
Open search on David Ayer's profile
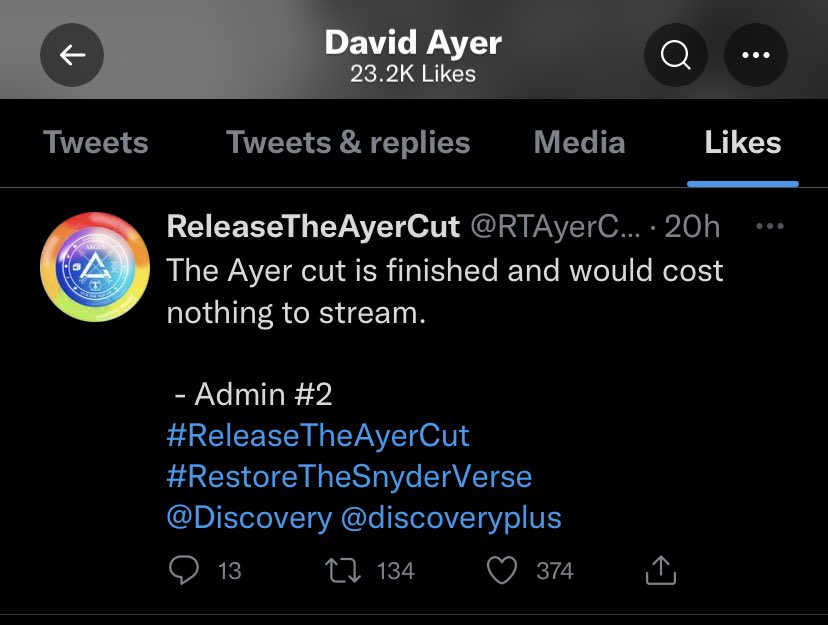[x=676, y=56]
